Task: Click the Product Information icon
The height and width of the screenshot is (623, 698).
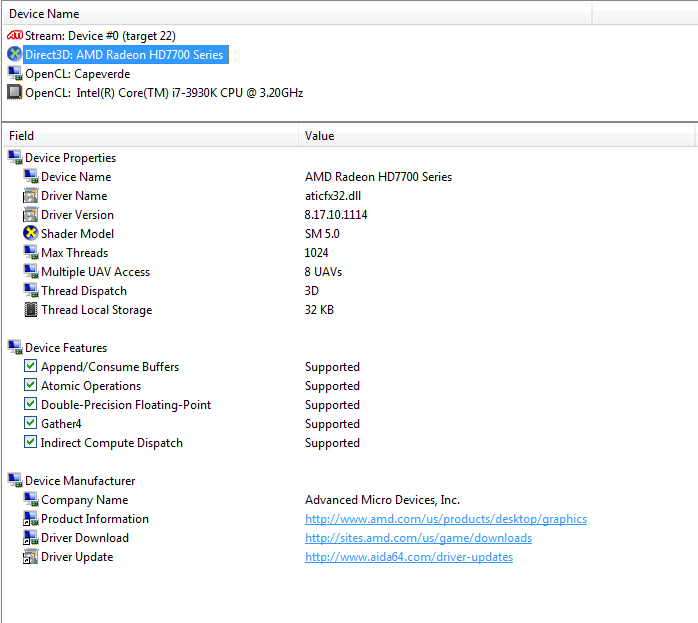Action: pyautogui.click(x=31, y=518)
